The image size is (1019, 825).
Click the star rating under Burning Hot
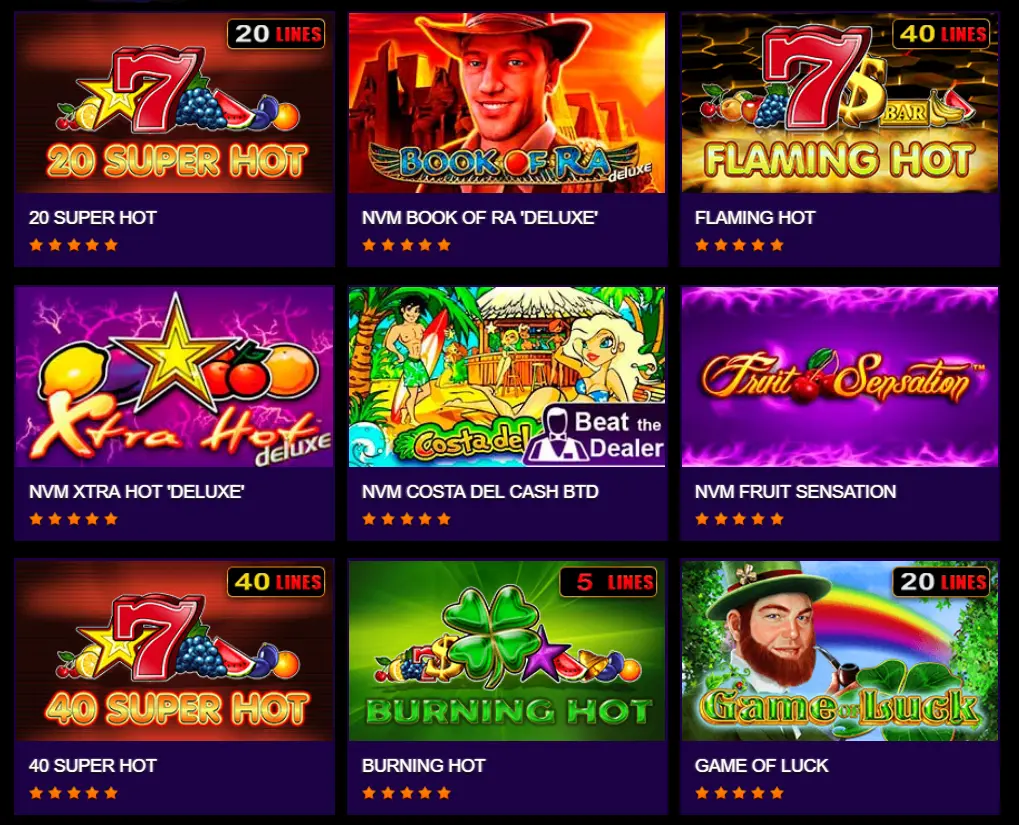pos(406,793)
